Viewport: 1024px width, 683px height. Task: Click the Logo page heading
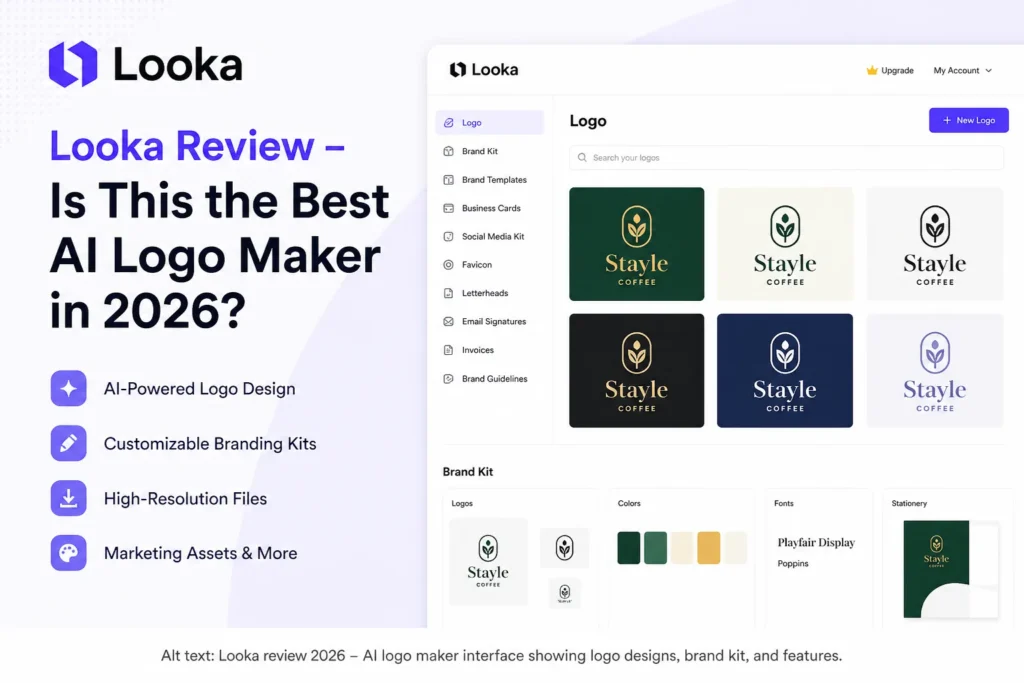[x=588, y=121]
